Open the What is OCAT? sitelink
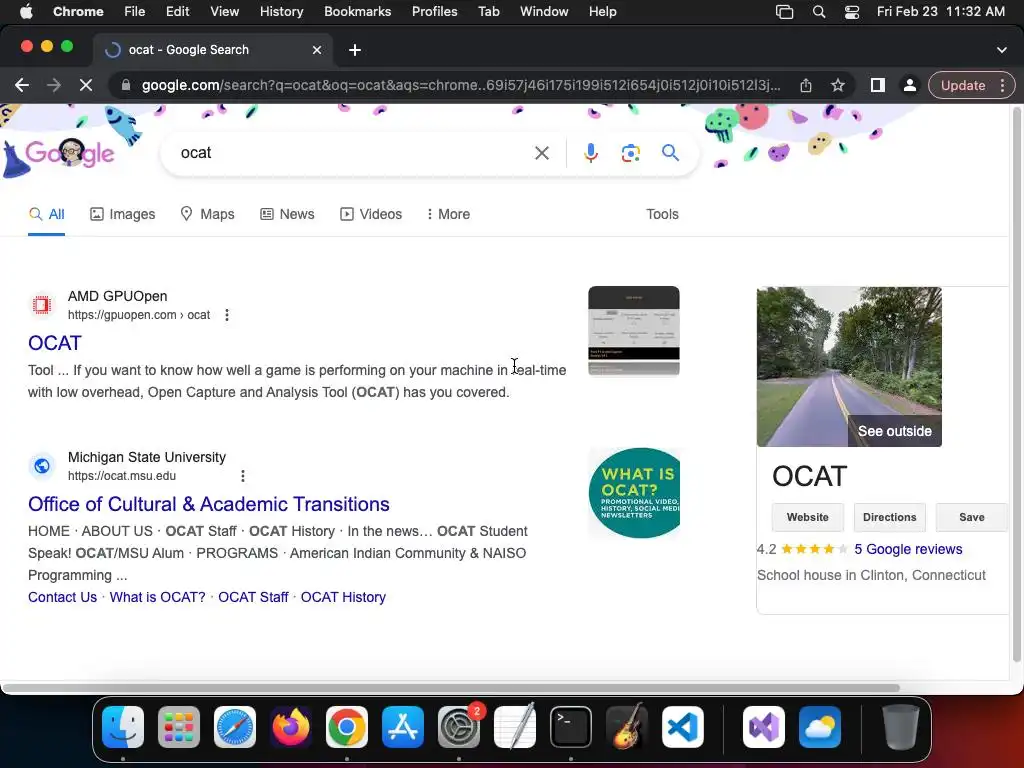Viewport: 1024px width, 768px height. (157, 597)
